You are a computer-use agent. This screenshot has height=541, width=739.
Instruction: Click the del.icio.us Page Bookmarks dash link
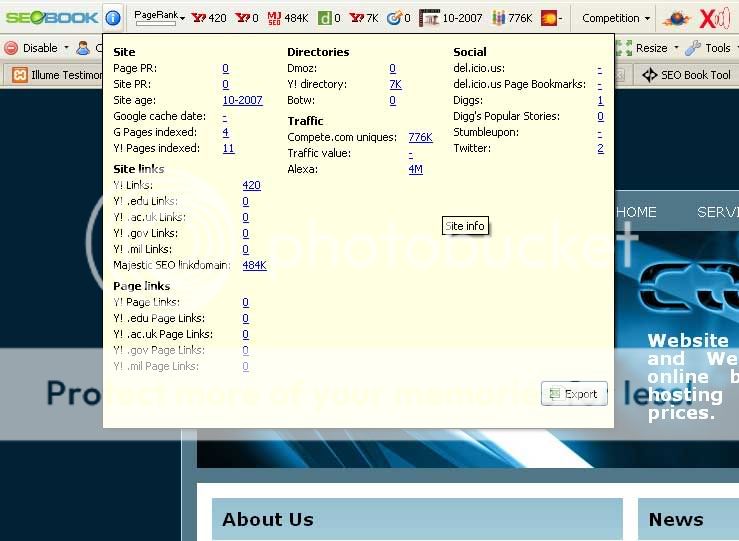(599, 84)
